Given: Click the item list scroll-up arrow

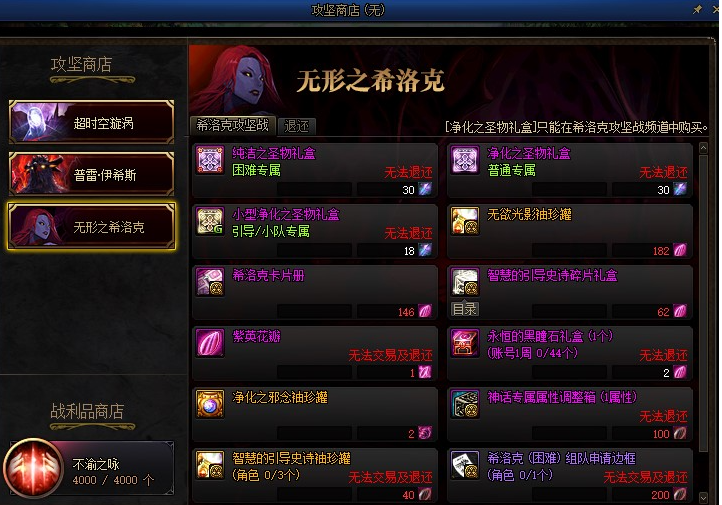Looking at the screenshot, I should pyautogui.click(x=703, y=148).
